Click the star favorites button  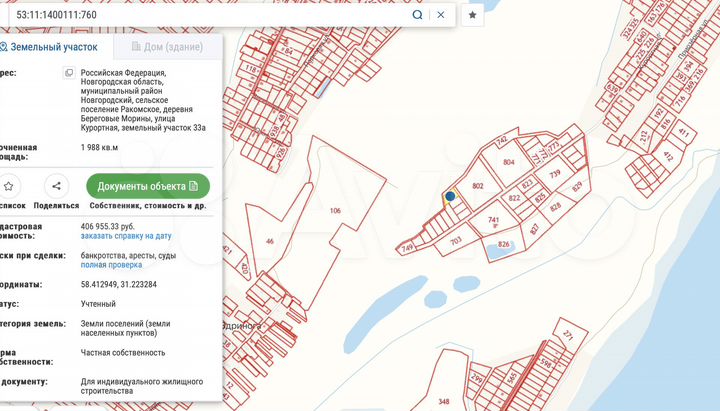click(473, 15)
